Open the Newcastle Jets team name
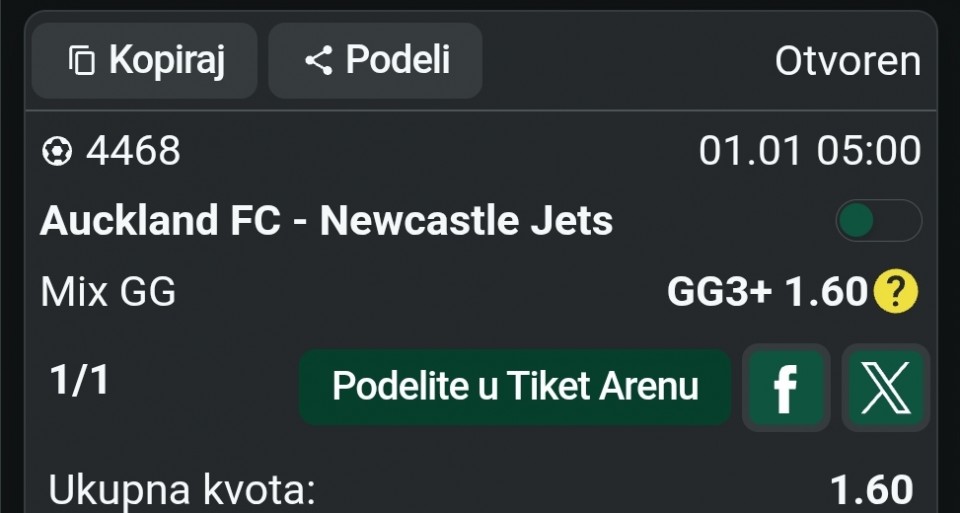 (466, 220)
